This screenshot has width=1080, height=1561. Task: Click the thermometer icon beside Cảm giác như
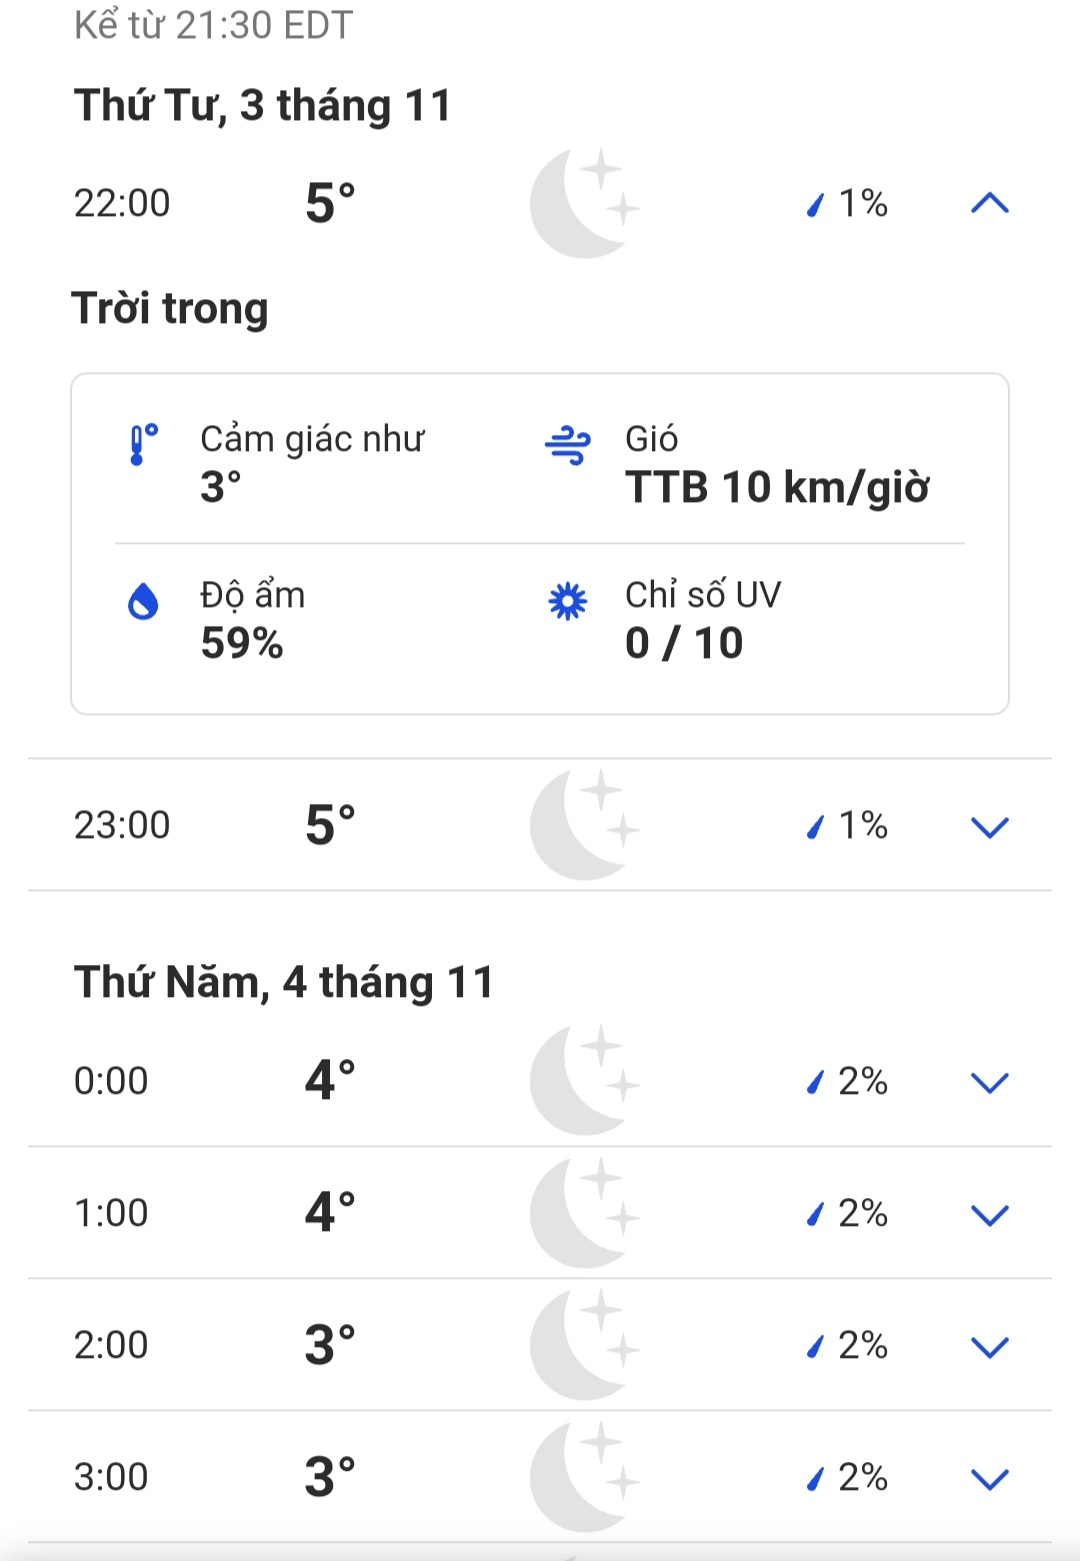click(x=143, y=445)
